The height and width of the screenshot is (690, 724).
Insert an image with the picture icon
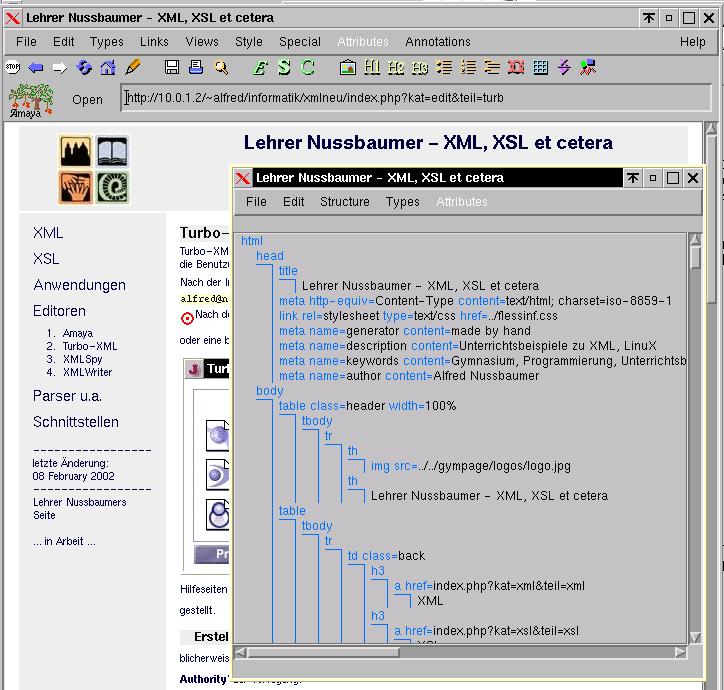[x=348, y=68]
